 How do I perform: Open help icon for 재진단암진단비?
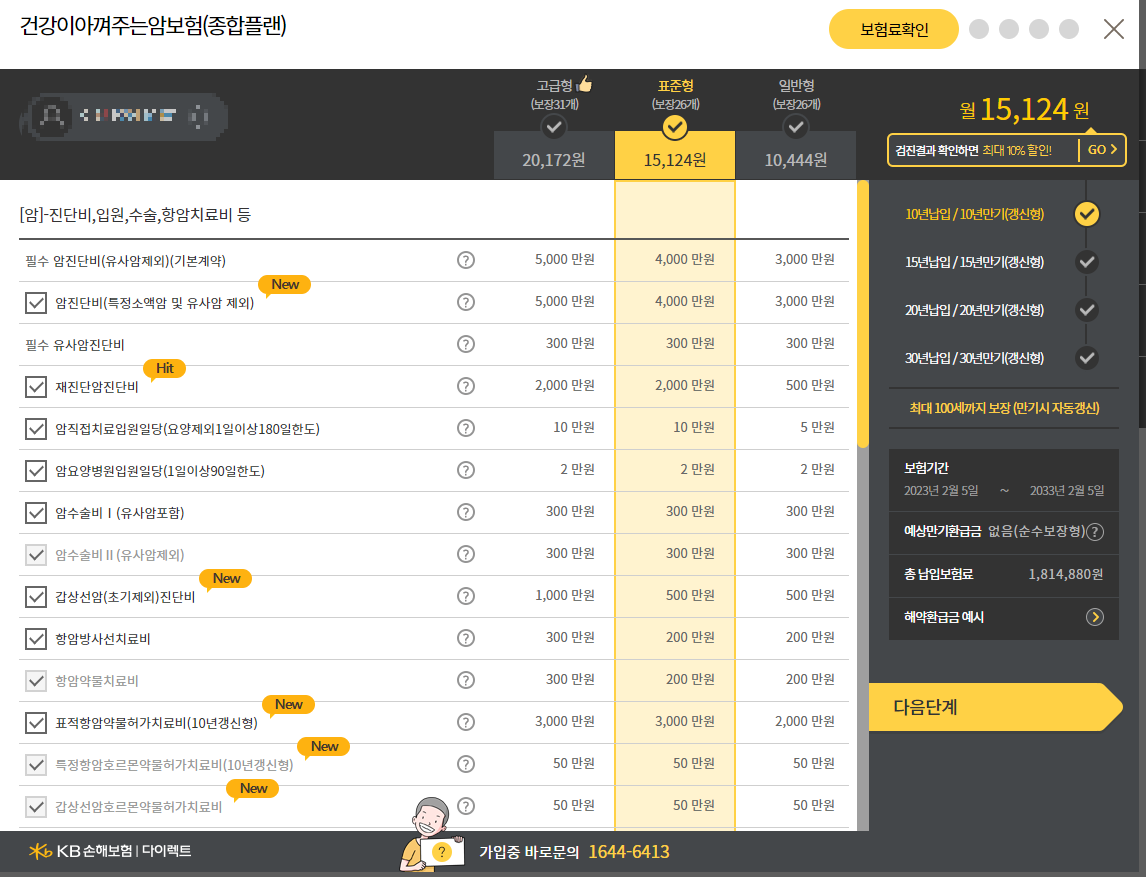click(x=466, y=386)
